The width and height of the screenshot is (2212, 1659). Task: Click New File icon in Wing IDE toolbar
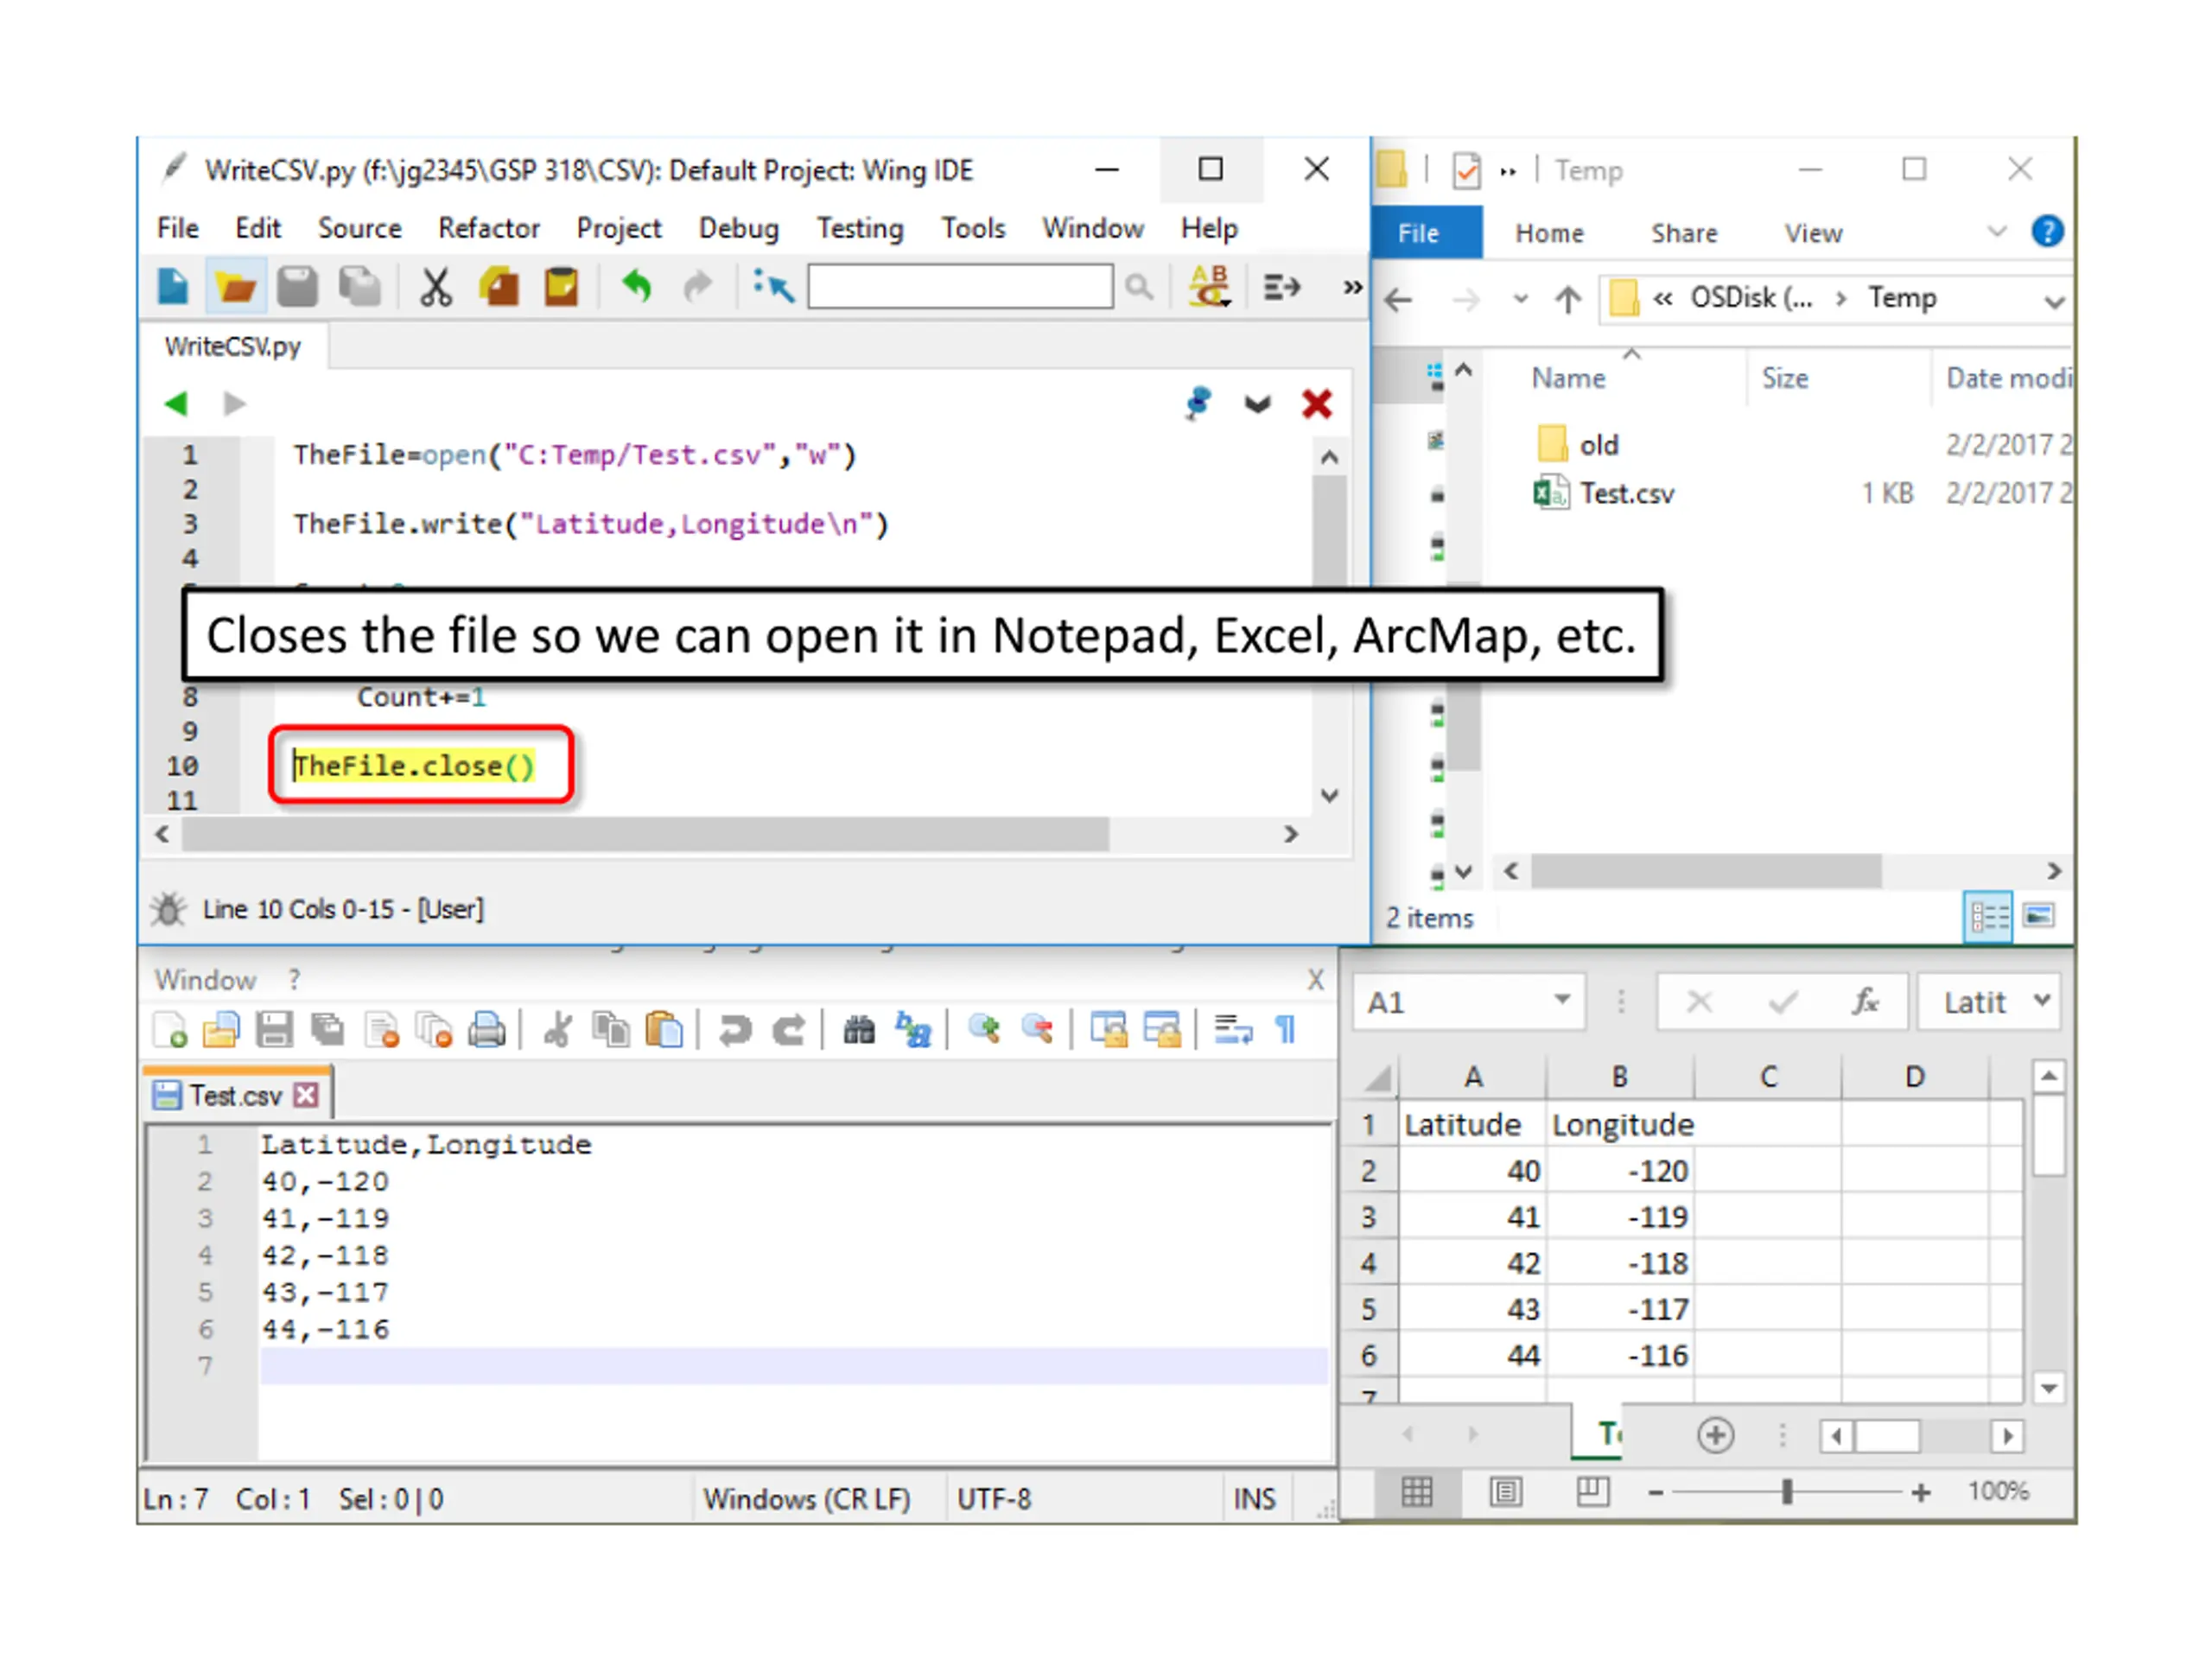[173, 287]
